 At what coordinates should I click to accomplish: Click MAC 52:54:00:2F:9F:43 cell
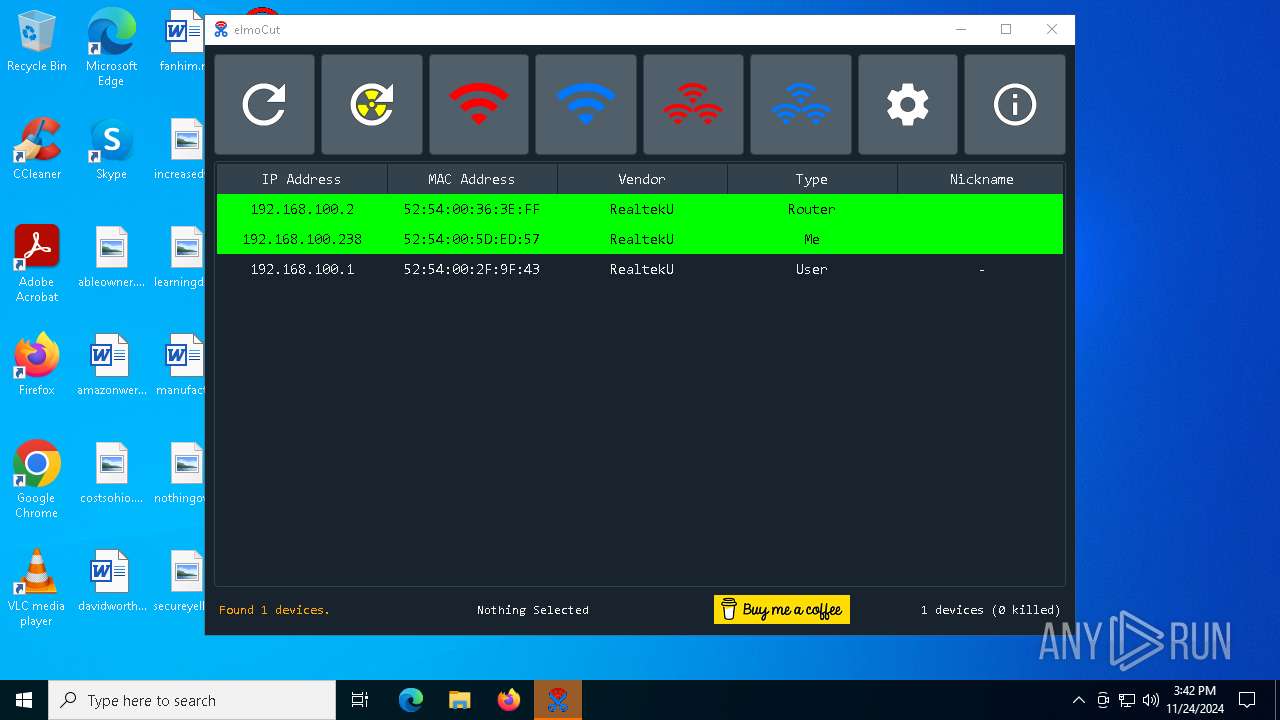472,269
